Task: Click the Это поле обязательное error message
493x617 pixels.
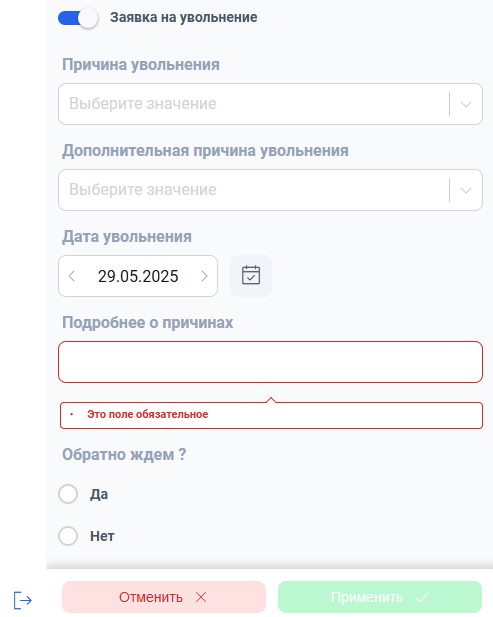Action: tap(148, 414)
